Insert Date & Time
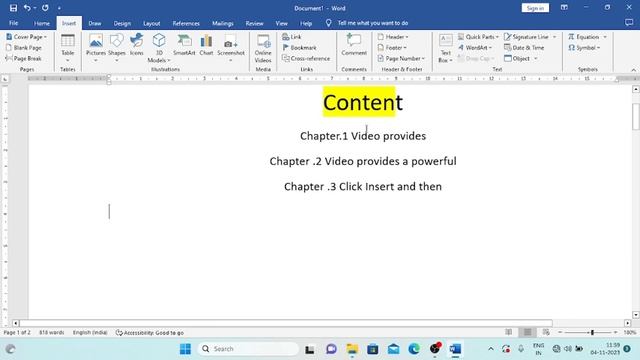Image resolution: width=640 pixels, height=360 pixels. 524,48
